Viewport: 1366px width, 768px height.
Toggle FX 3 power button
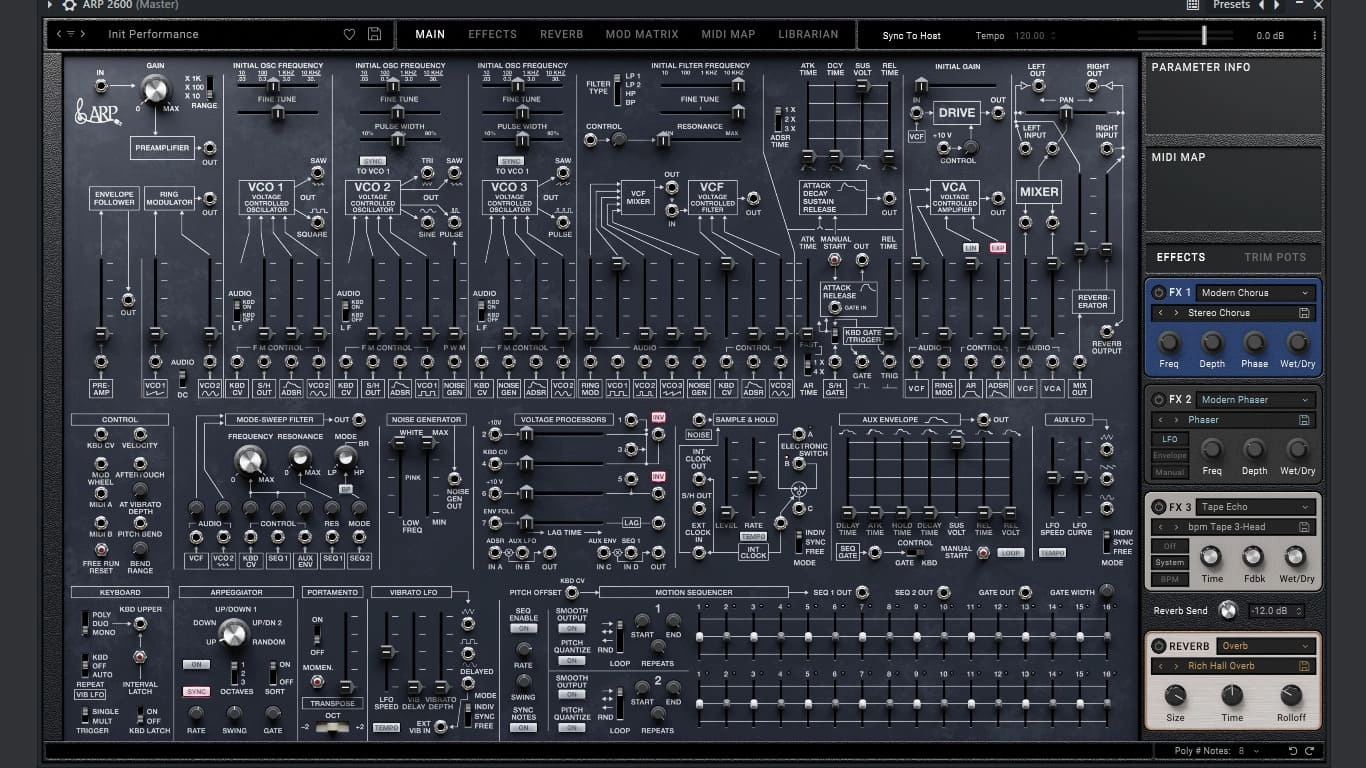pyautogui.click(x=1159, y=507)
